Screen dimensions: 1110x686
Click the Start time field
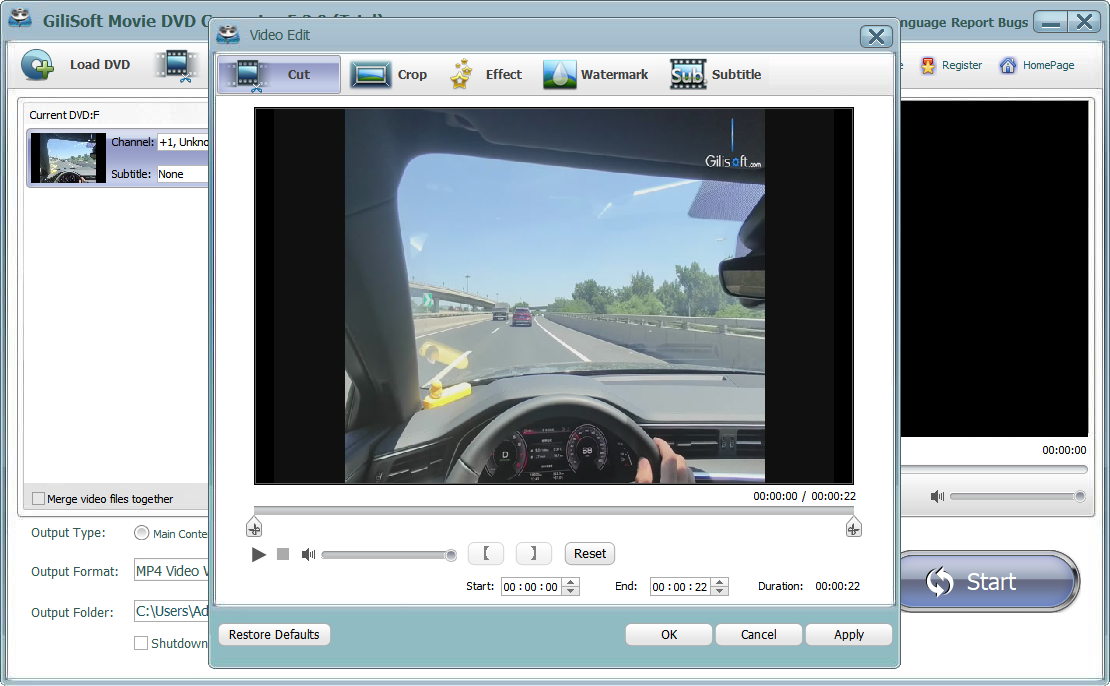(x=532, y=587)
